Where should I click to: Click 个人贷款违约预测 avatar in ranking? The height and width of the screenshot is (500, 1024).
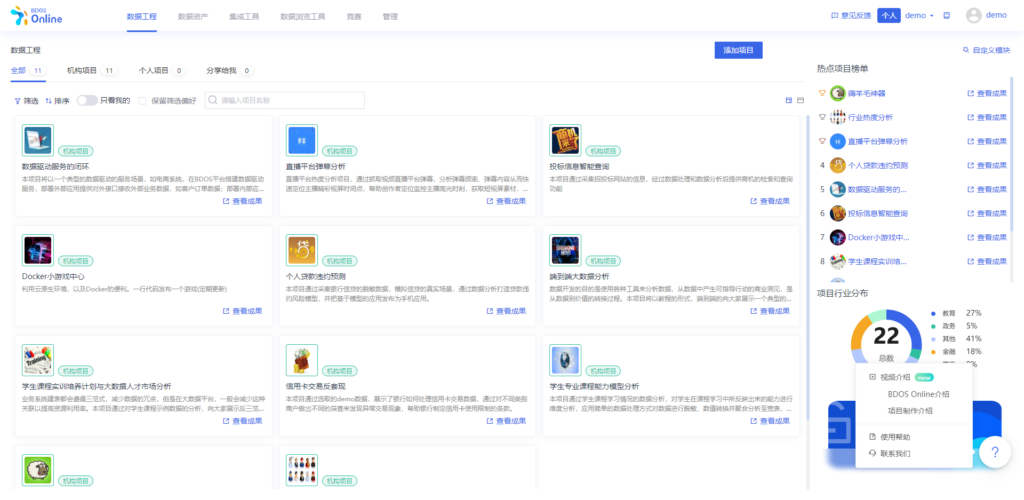coord(838,165)
